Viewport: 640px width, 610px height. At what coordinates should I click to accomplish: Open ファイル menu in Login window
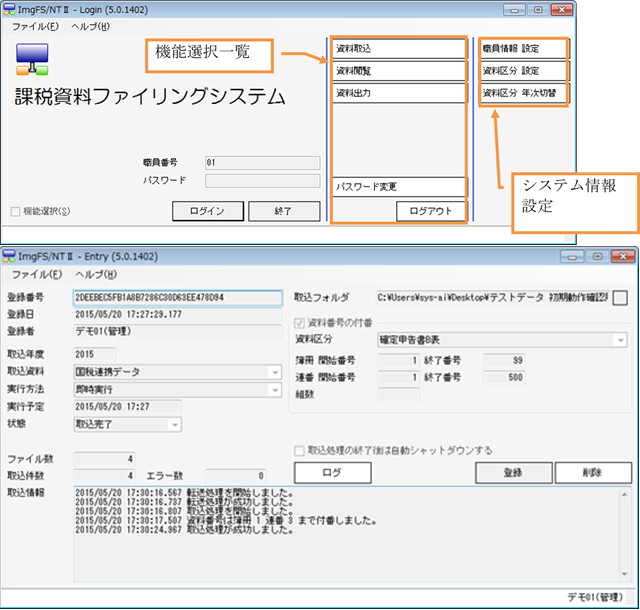[36, 27]
